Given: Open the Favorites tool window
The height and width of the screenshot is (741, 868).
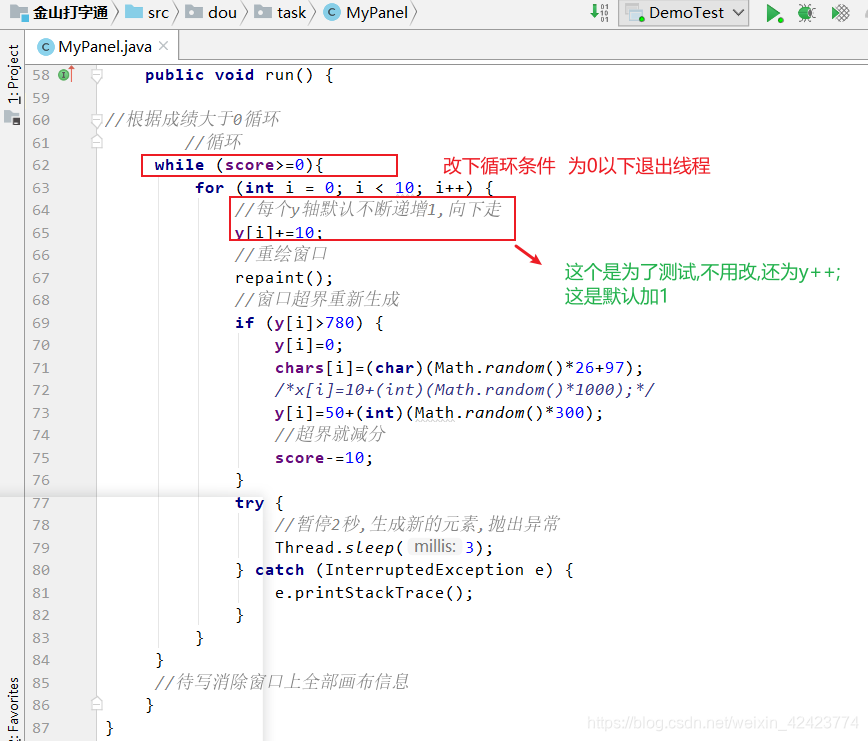Looking at the screenshot, I should point(13,708).
